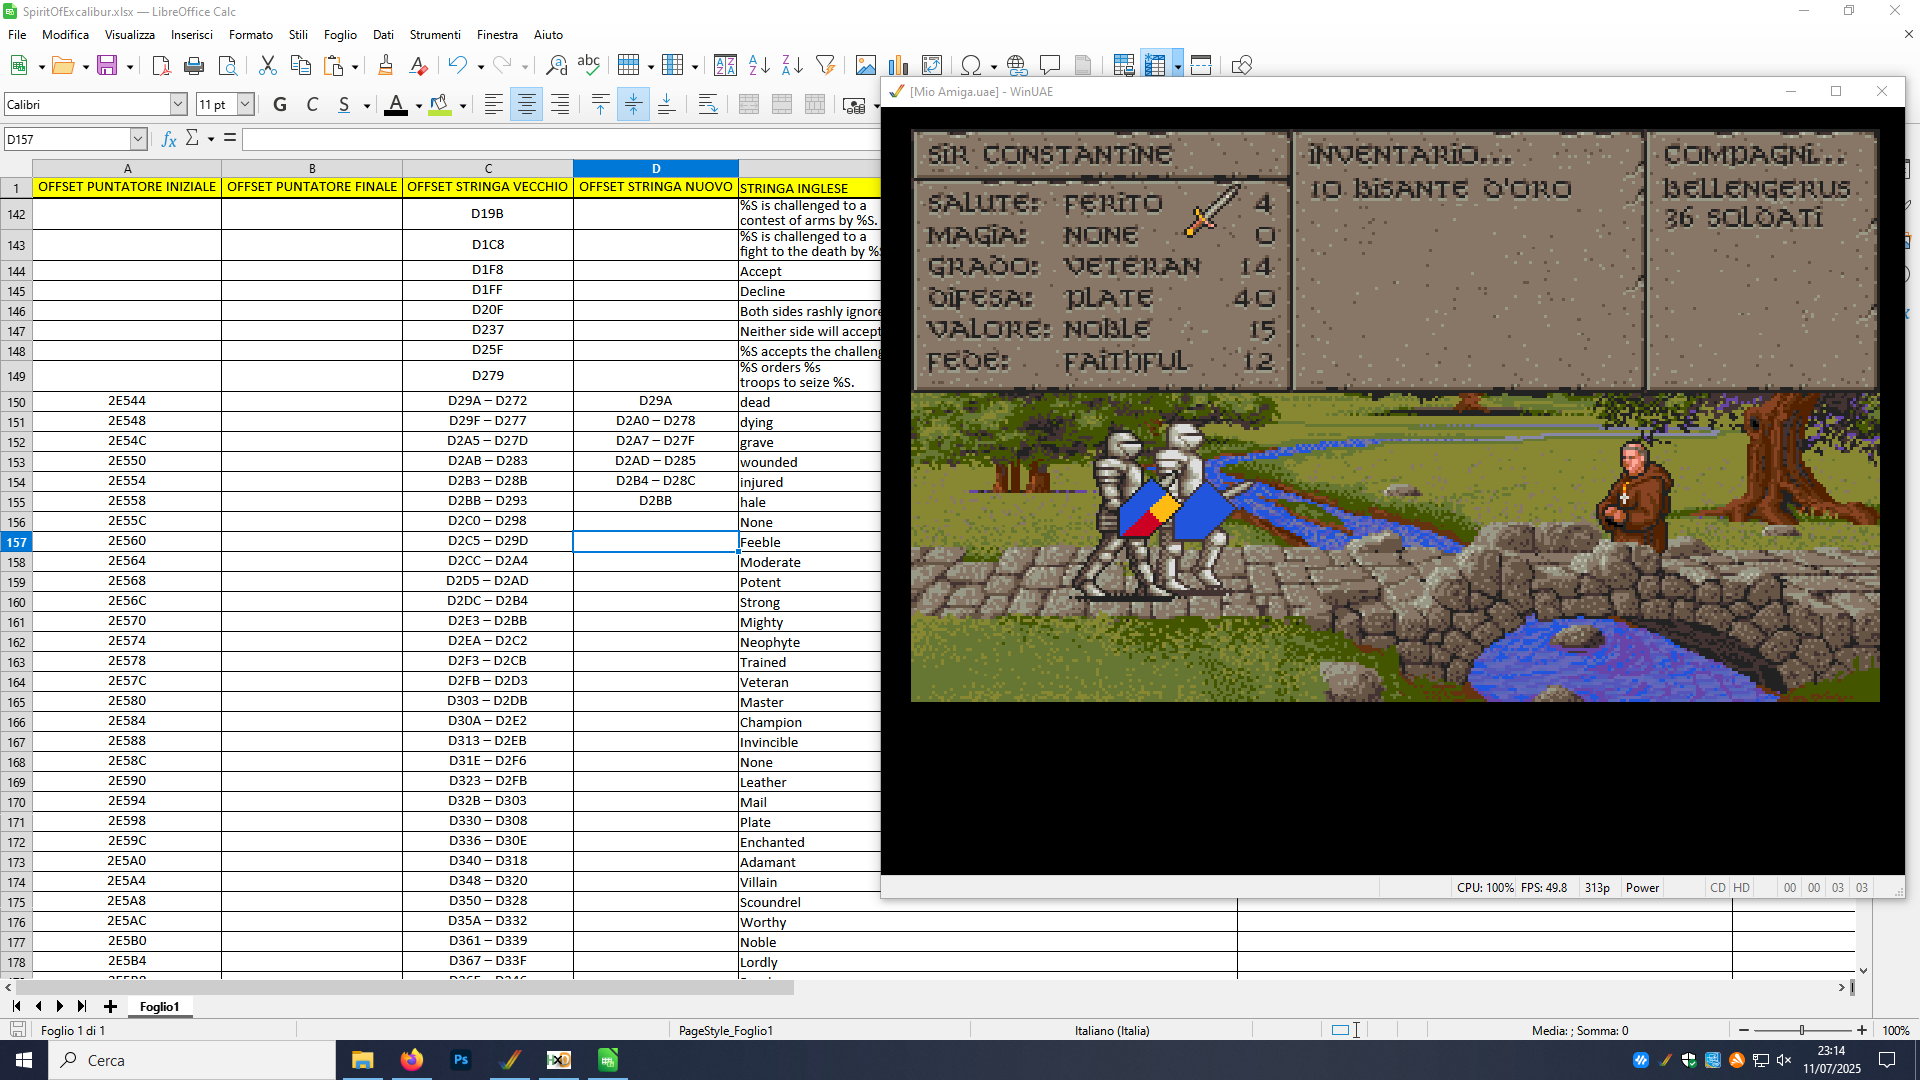This screenshot has width=1920, height=1080.
Task: Click the Sort Ascending icon
Action: tap(759, 66)
